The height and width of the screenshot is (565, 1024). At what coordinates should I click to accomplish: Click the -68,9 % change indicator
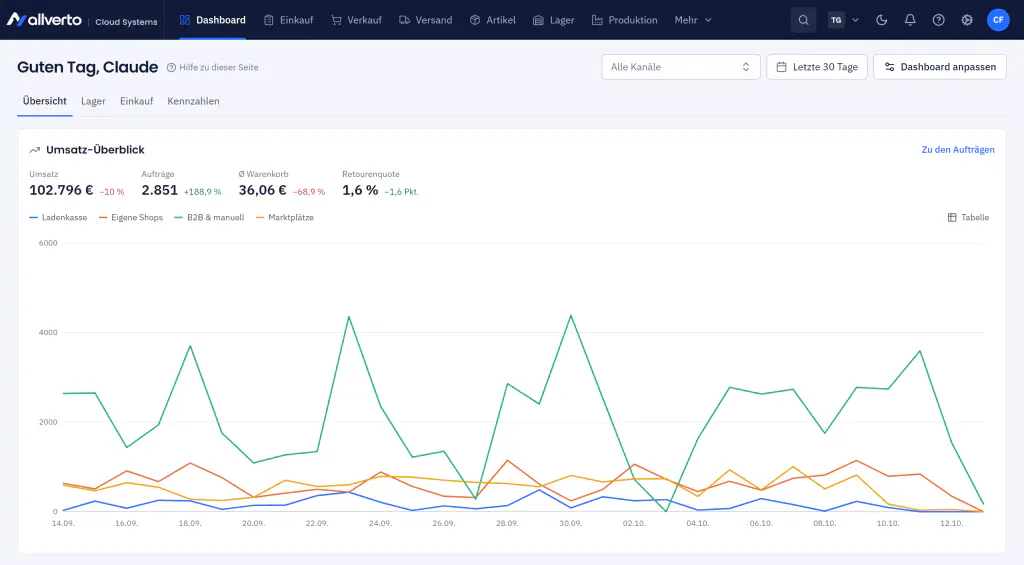(309, 192)
